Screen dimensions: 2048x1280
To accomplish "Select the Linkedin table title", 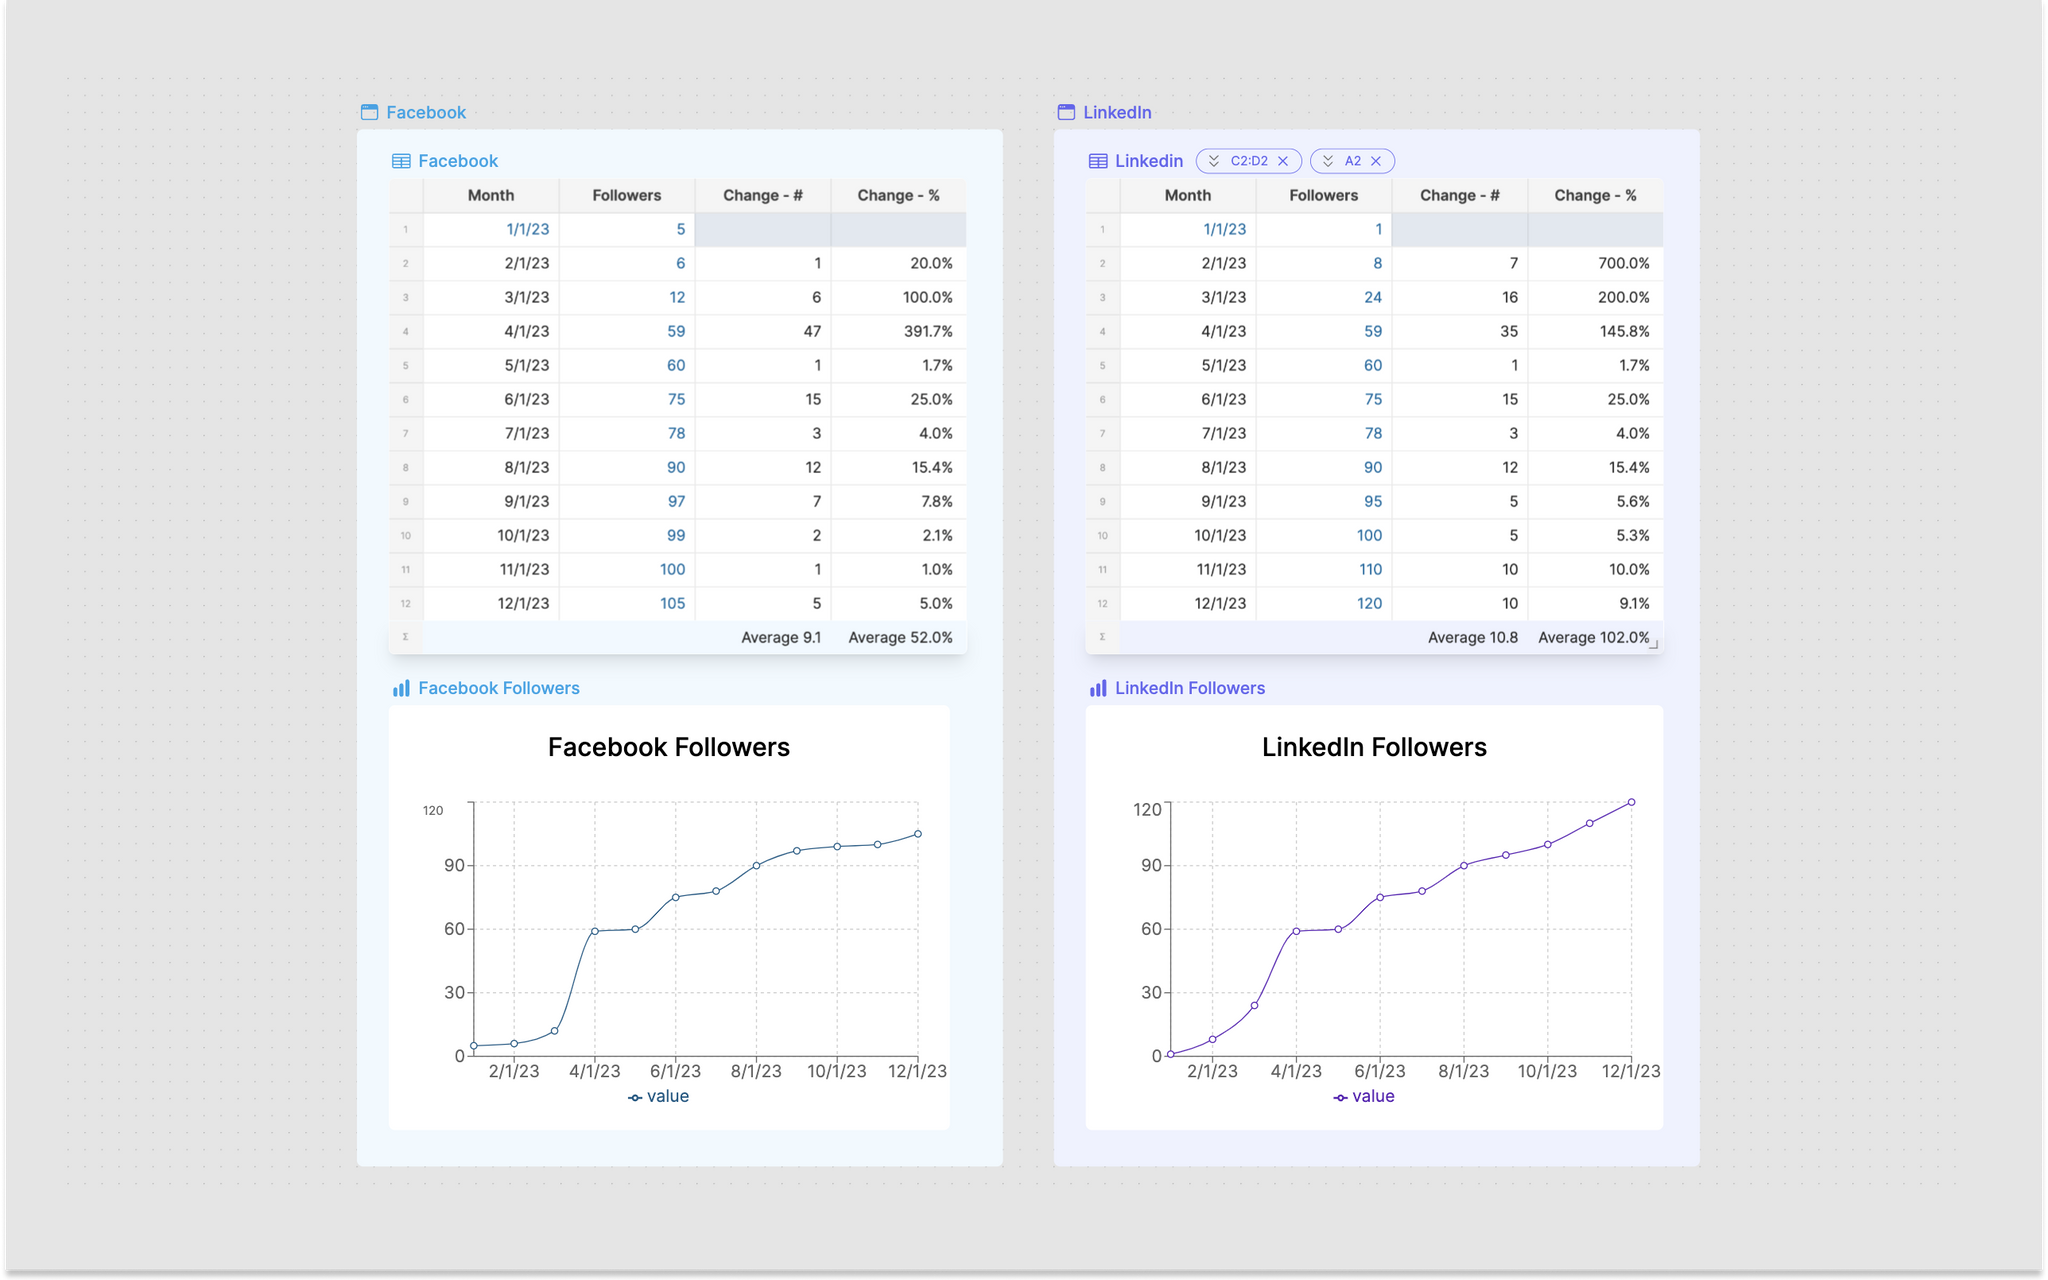I will point(1149,161).
